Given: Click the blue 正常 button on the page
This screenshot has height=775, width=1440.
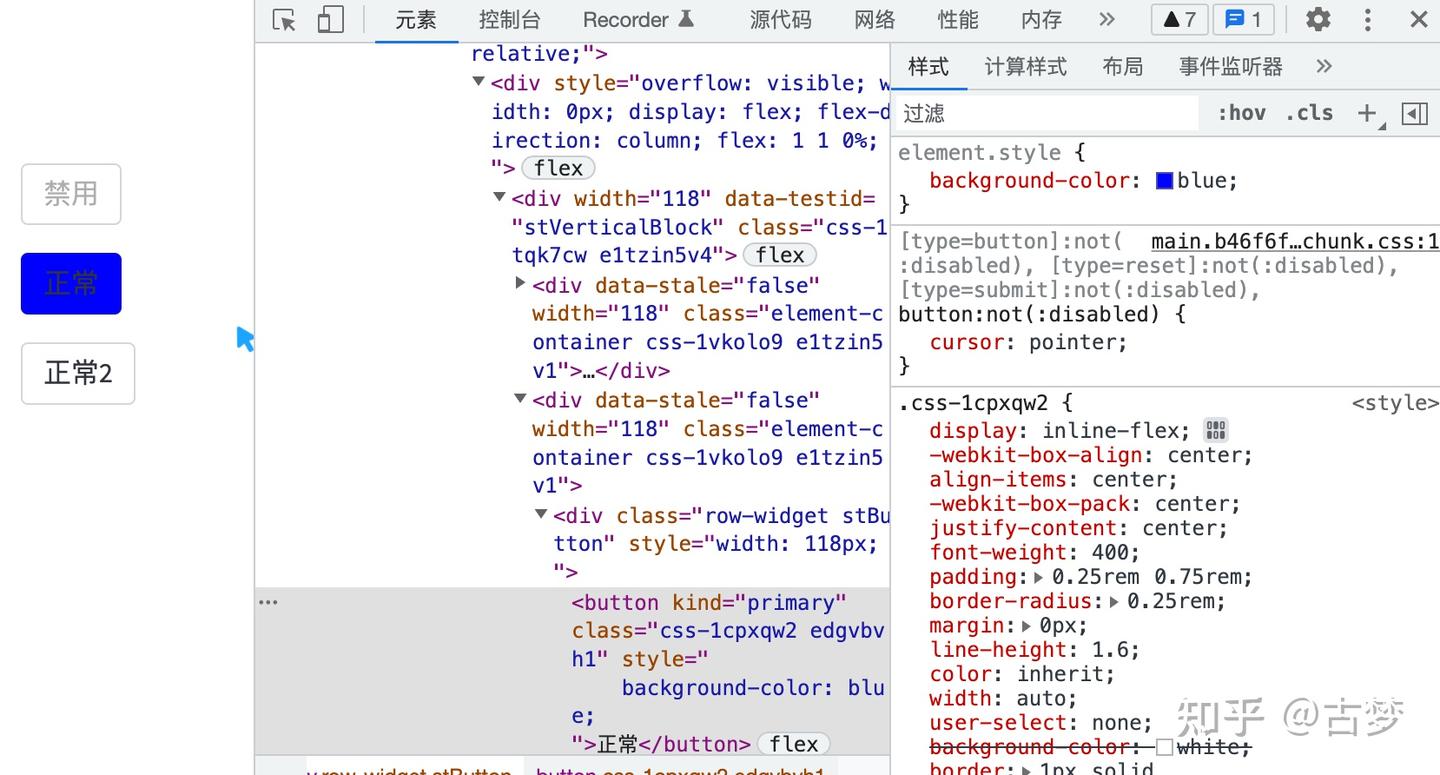Looking at the screenshot, I should click(x=71, y=283).
